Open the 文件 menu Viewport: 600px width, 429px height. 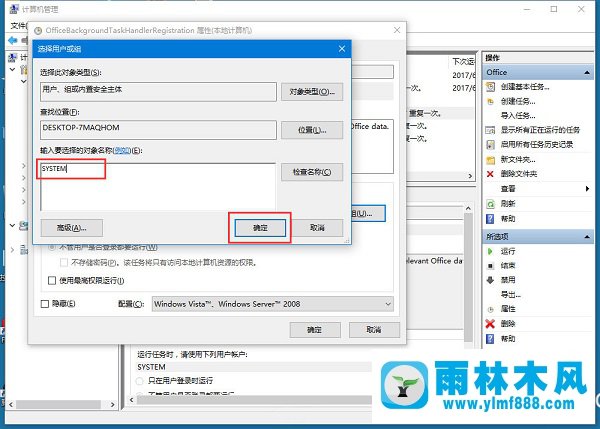pos(18,26)
